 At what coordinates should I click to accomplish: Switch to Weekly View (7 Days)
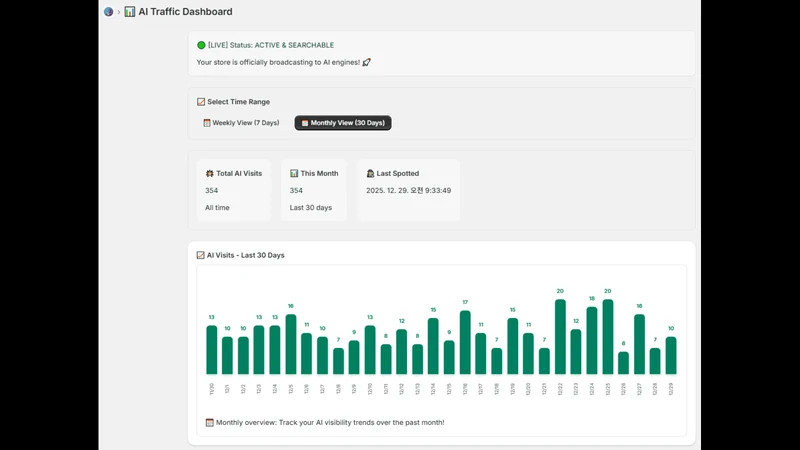click(x=241, y=123)
